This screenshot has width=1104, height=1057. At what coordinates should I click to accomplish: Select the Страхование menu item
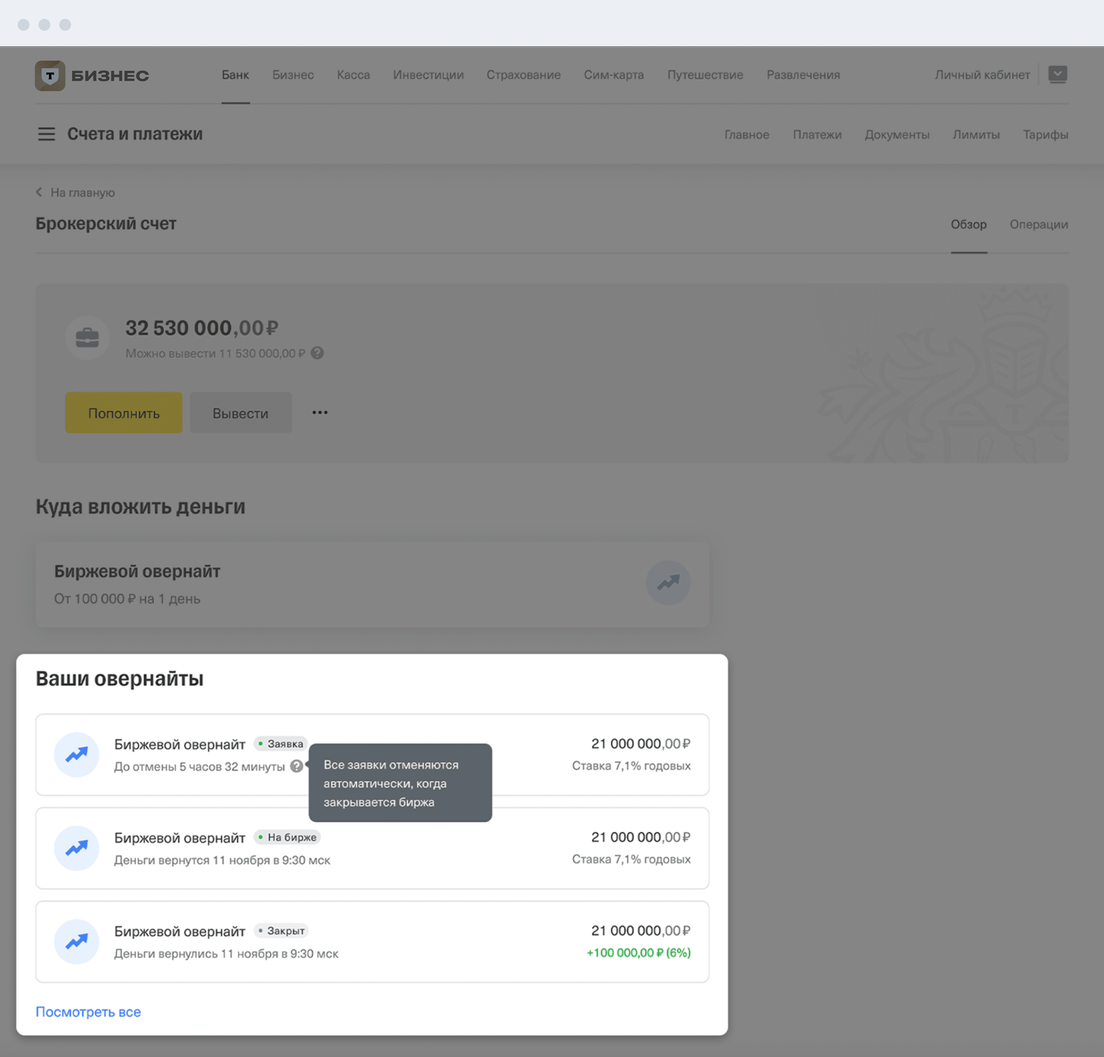[523, 75]
